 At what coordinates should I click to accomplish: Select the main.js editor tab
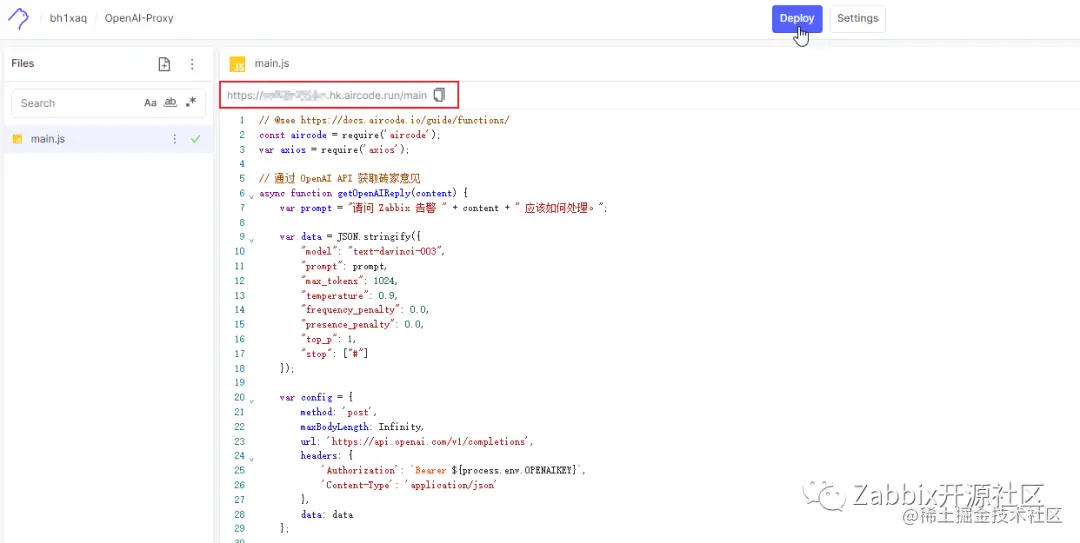pos(271,63)
